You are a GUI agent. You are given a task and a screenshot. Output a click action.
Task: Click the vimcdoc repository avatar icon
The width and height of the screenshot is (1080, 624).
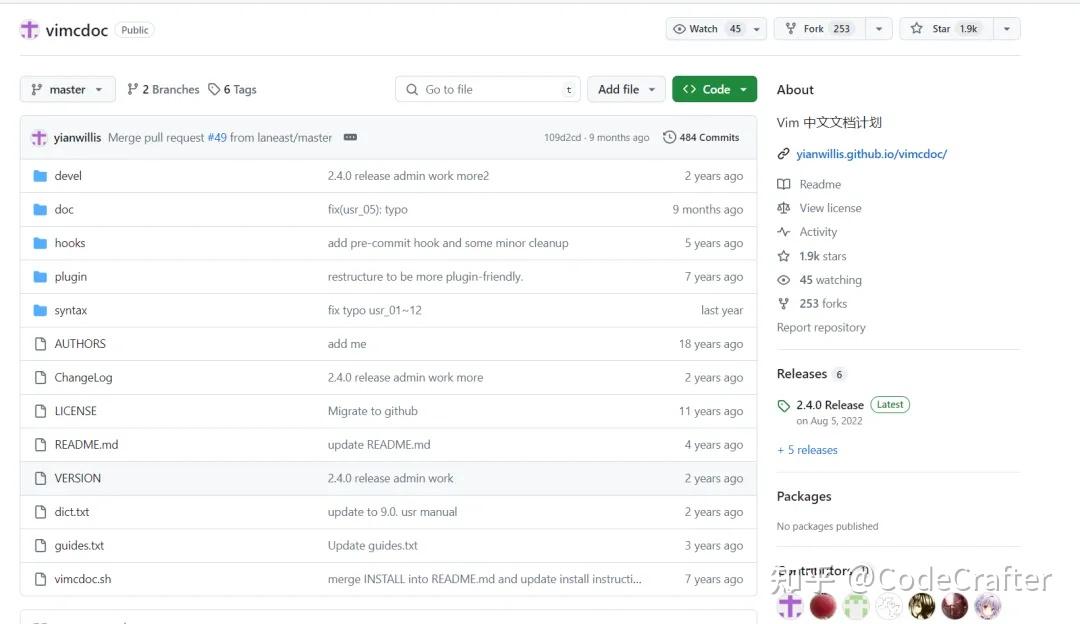coord(28,29)
